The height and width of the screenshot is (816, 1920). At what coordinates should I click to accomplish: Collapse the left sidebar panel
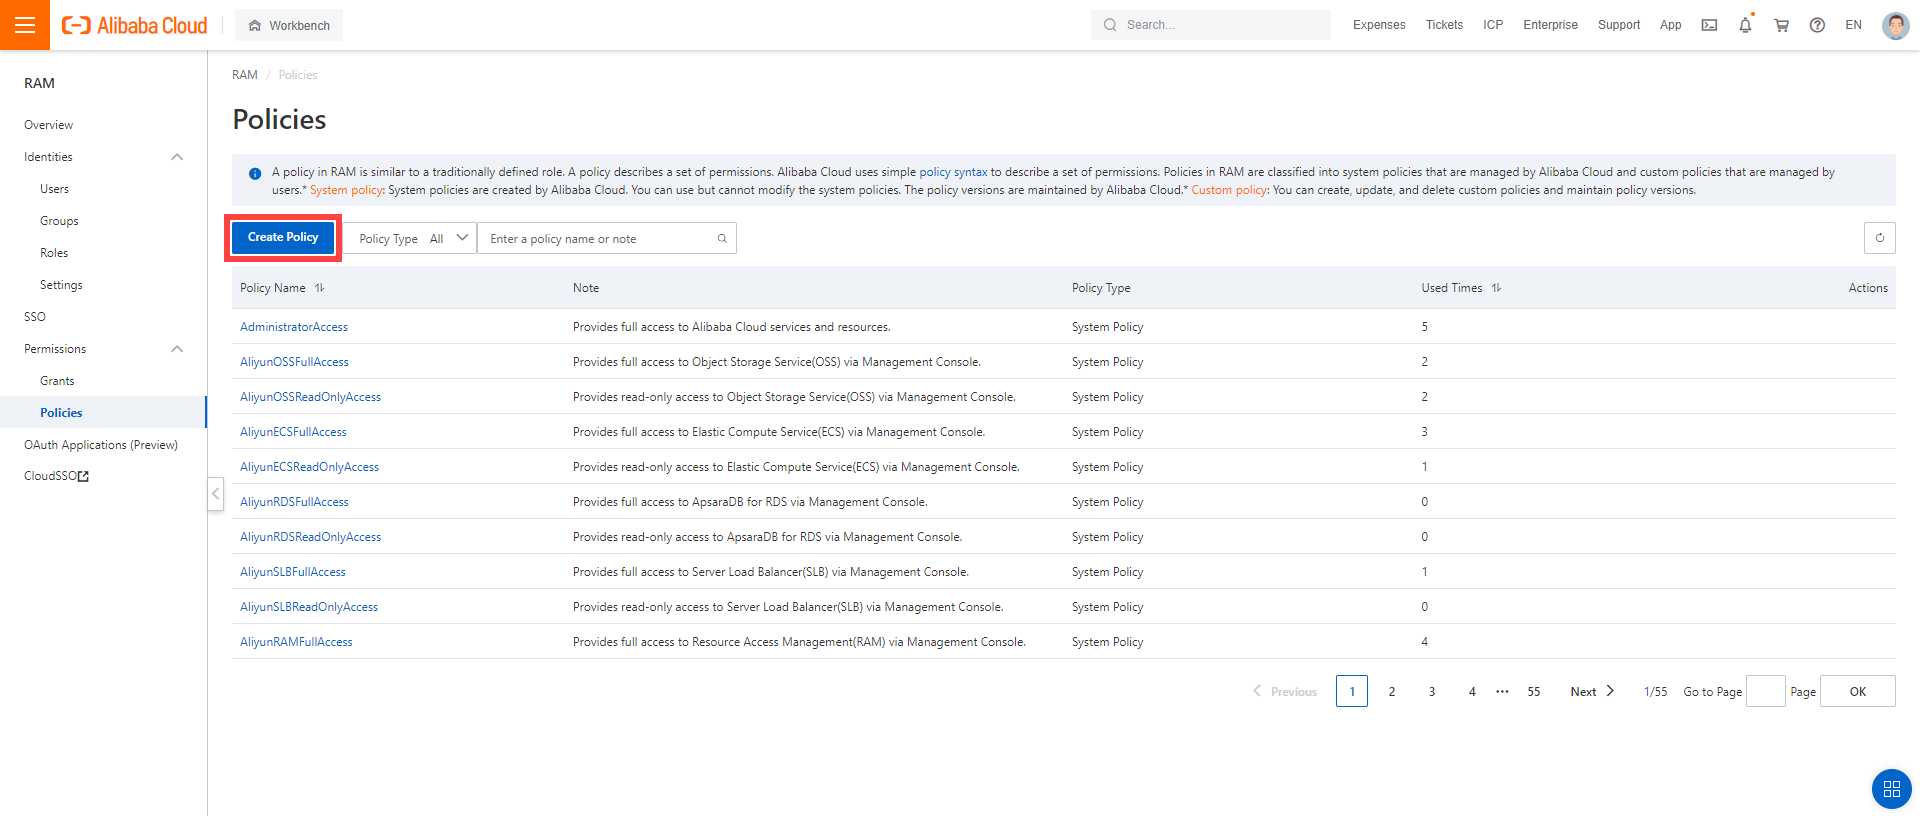pyautogui.click(x=215, y=494)
